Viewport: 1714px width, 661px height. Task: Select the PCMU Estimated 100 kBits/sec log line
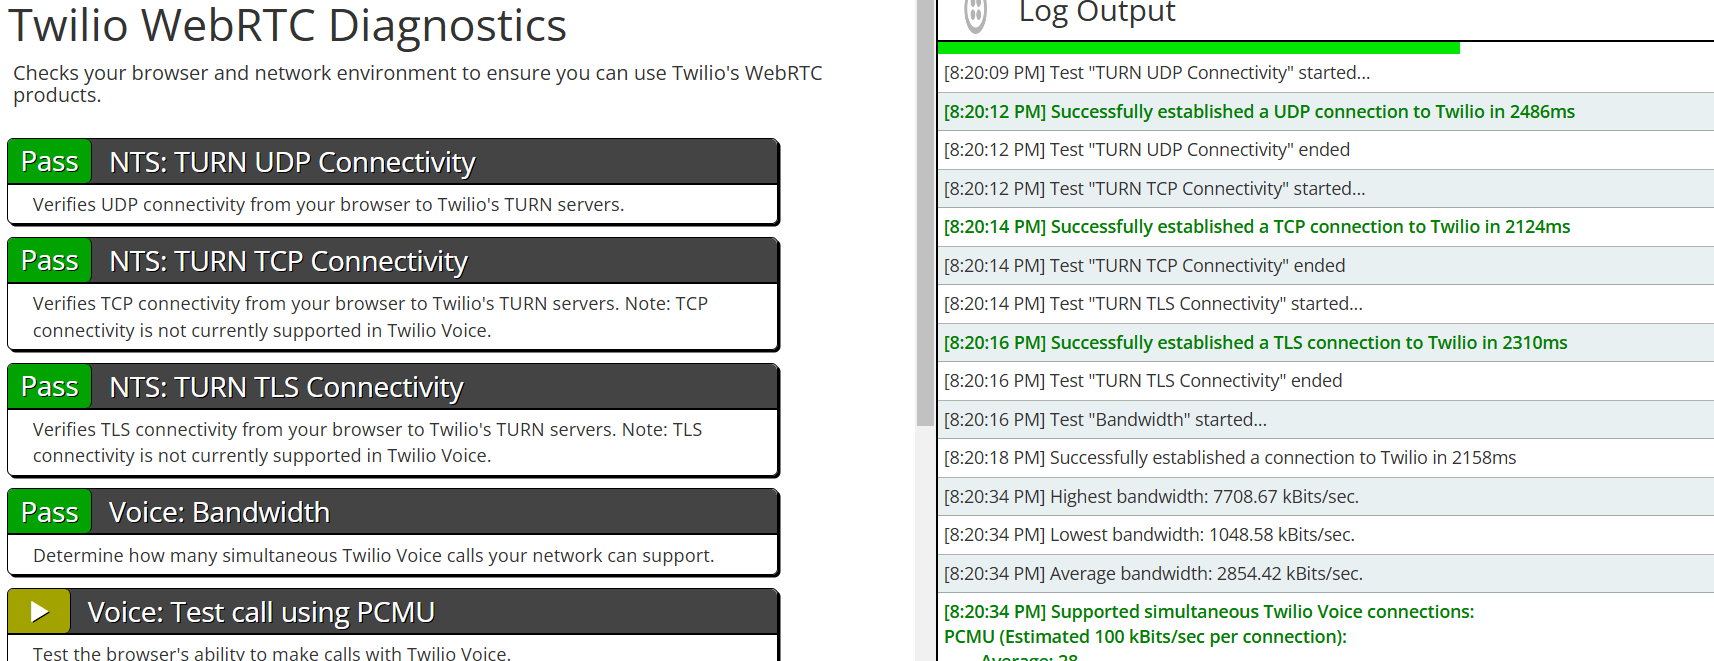click(1145, 637)
